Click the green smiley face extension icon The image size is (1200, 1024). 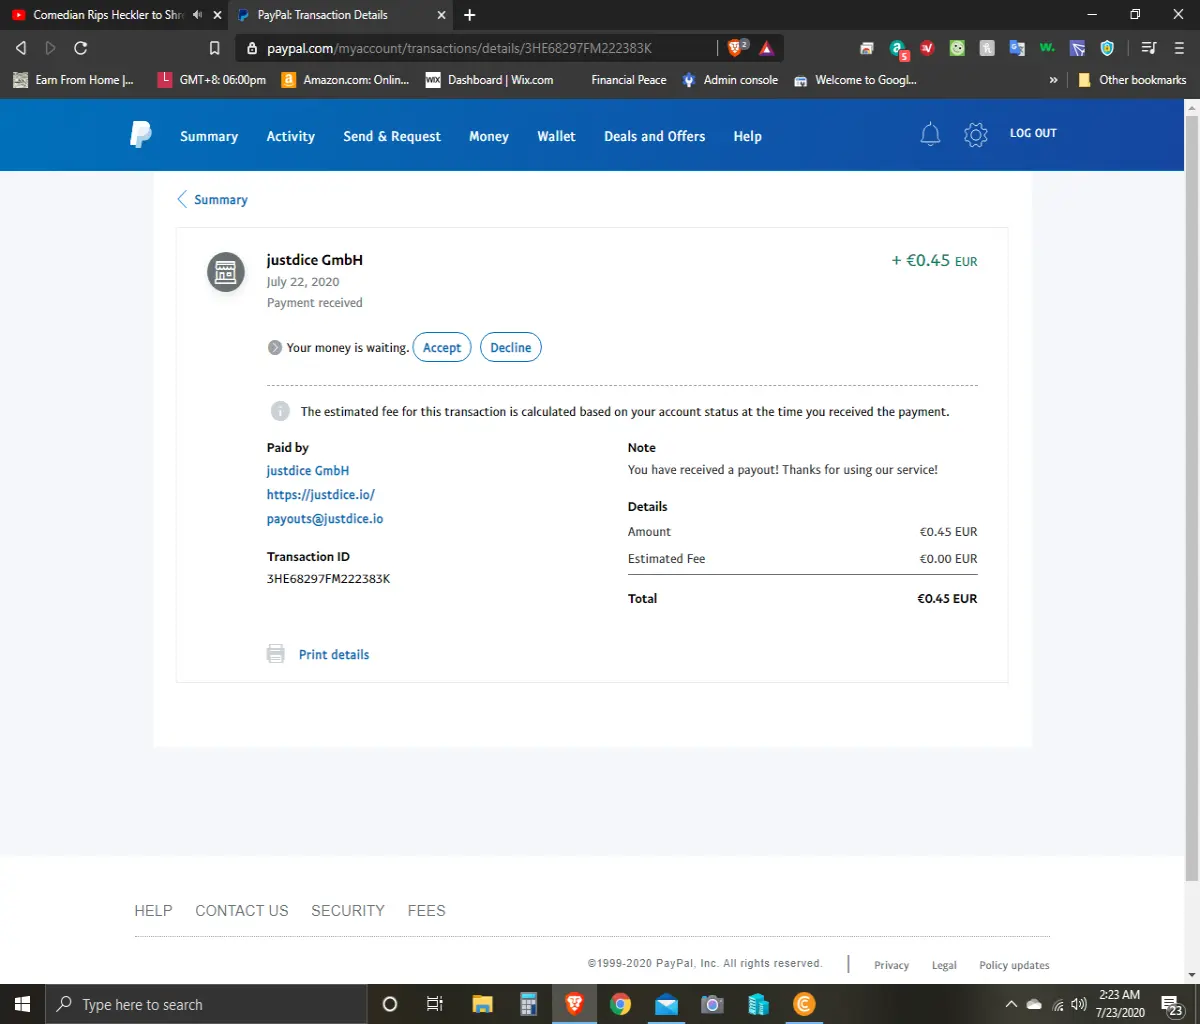pyautogui.click(x=957, y=47)
